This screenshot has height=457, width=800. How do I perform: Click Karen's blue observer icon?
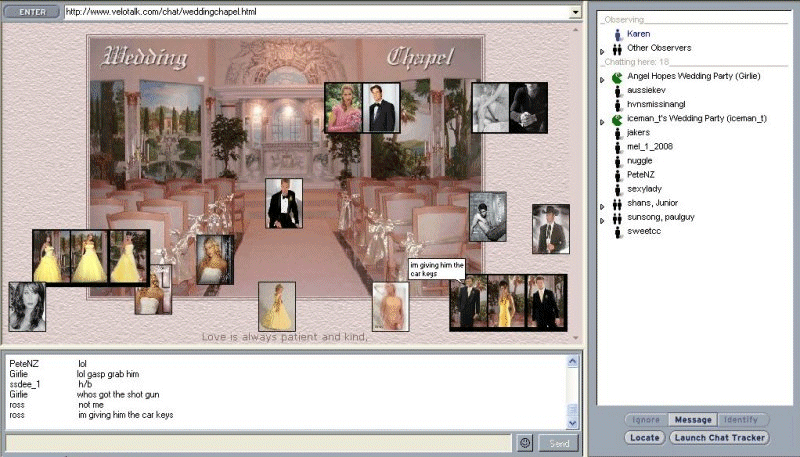[x=617, y=34]
